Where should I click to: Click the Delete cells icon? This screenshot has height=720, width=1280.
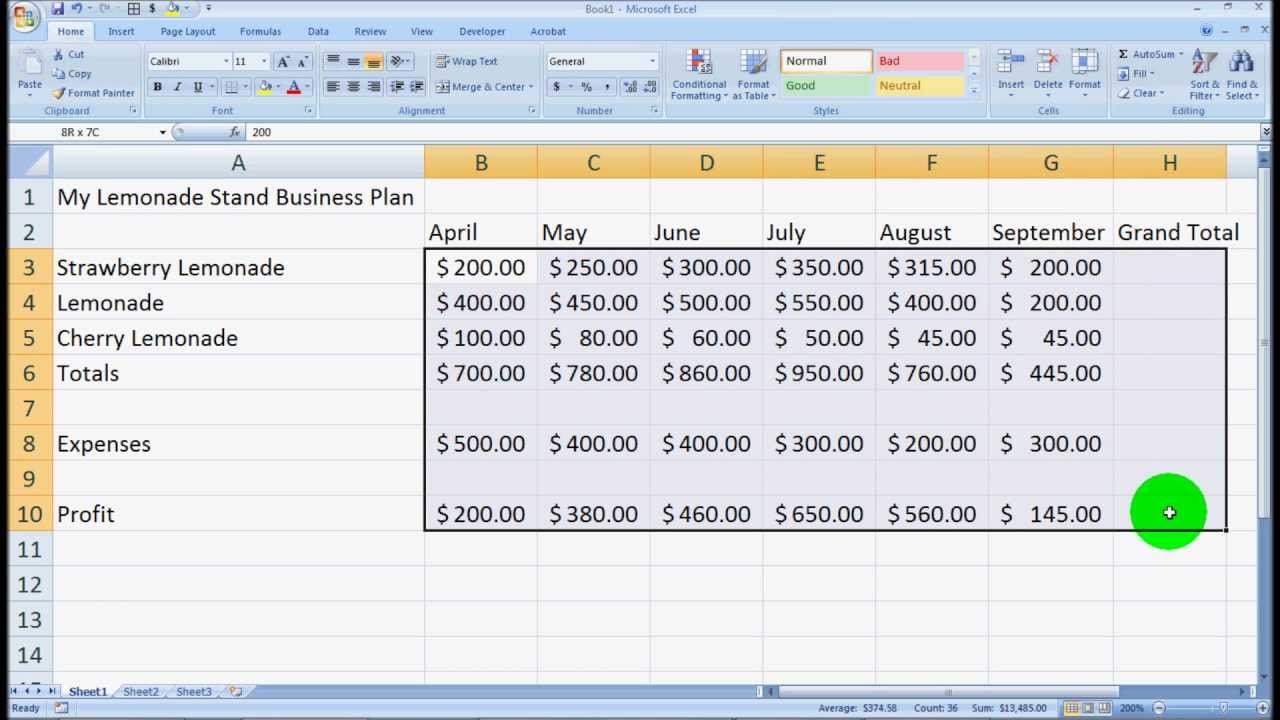click(x=1048, y=63)
